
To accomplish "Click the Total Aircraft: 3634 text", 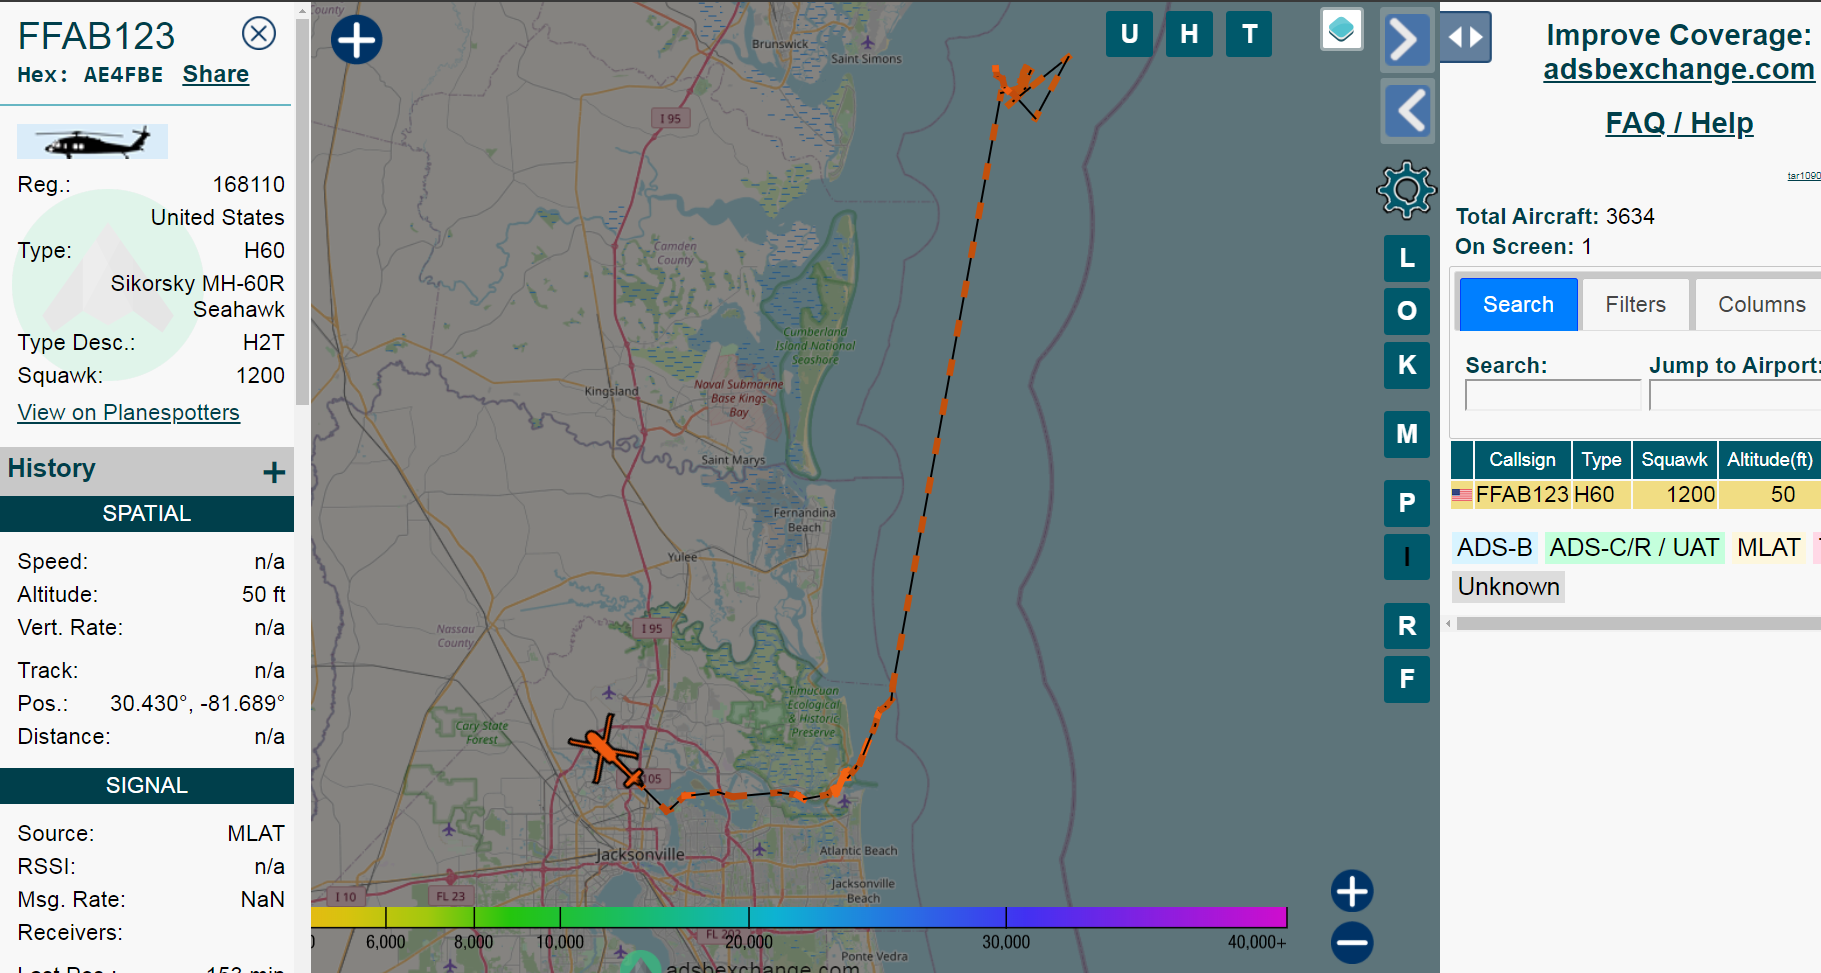I will click(1555, 217).
